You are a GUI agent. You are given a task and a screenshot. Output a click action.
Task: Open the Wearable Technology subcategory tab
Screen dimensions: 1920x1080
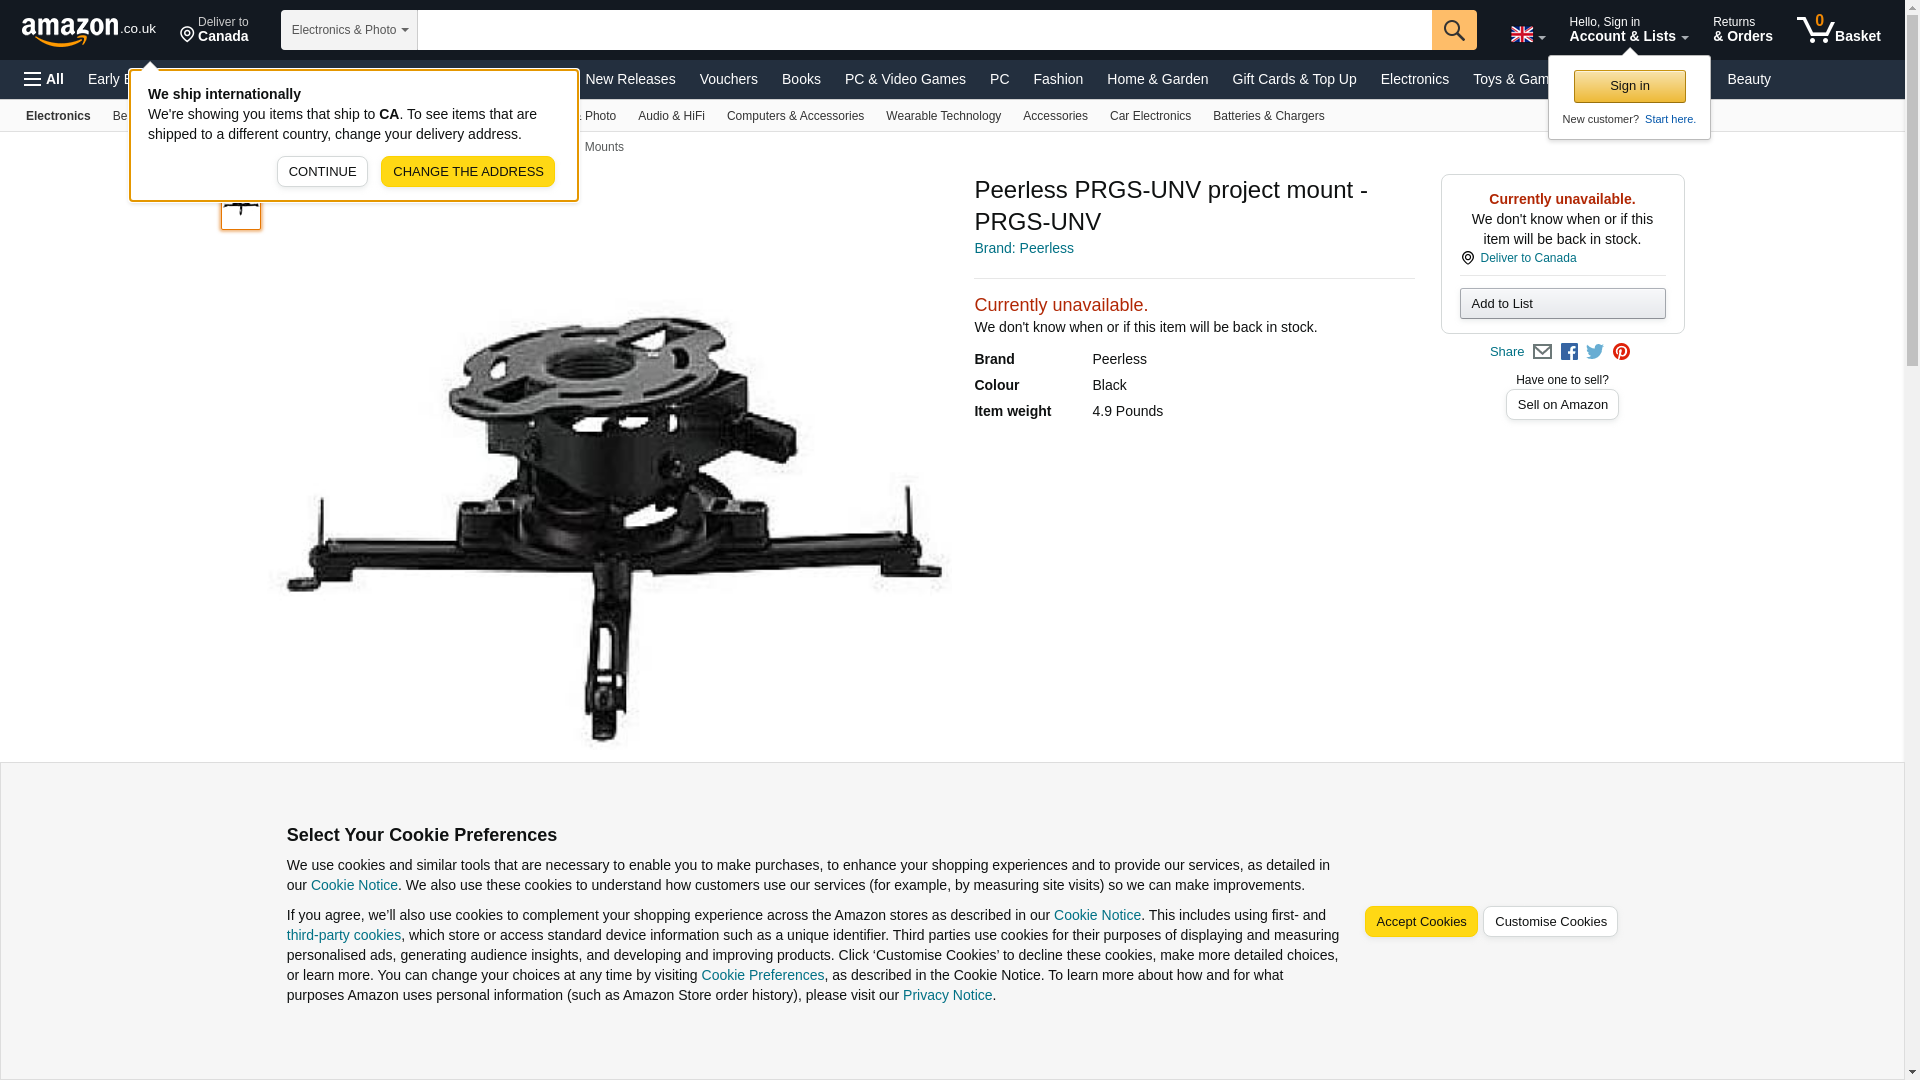coord(943,116)
